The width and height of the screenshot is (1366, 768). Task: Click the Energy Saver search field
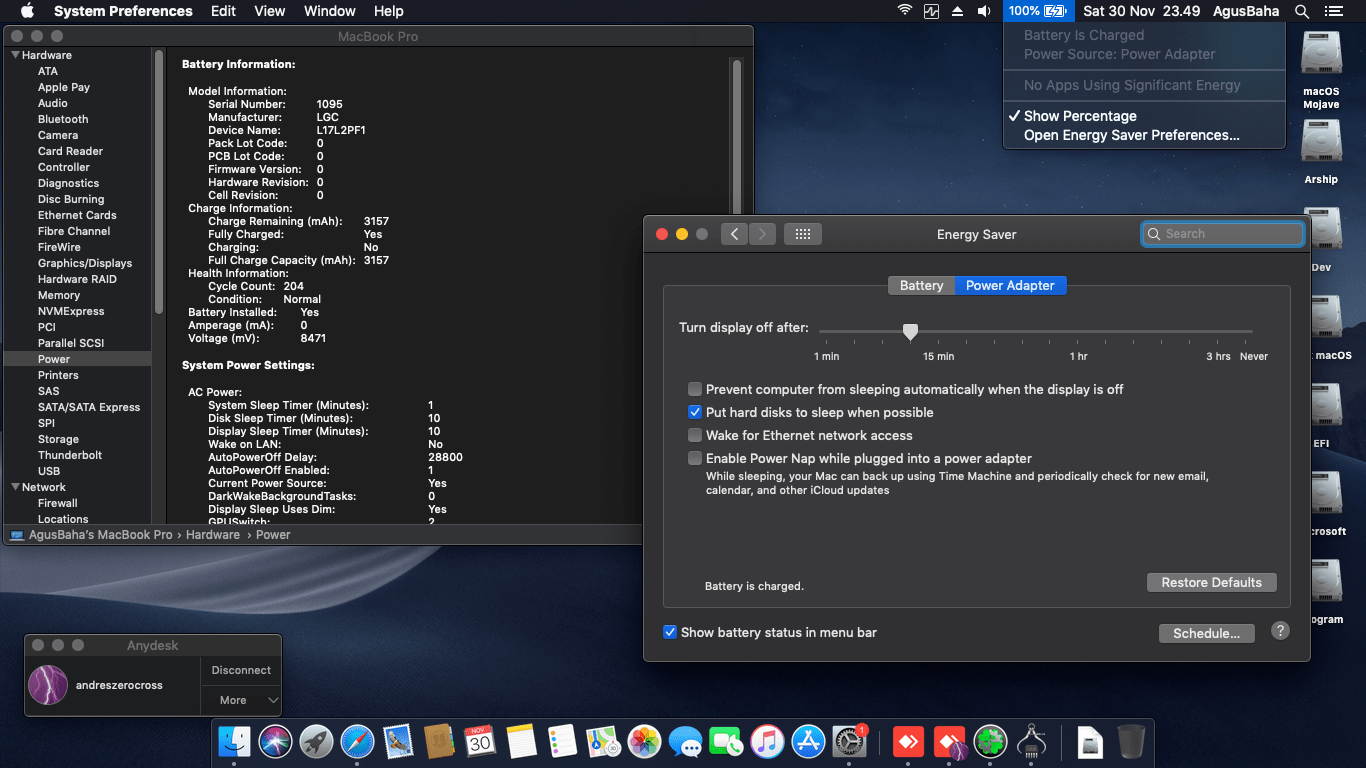pos(1223,234)
